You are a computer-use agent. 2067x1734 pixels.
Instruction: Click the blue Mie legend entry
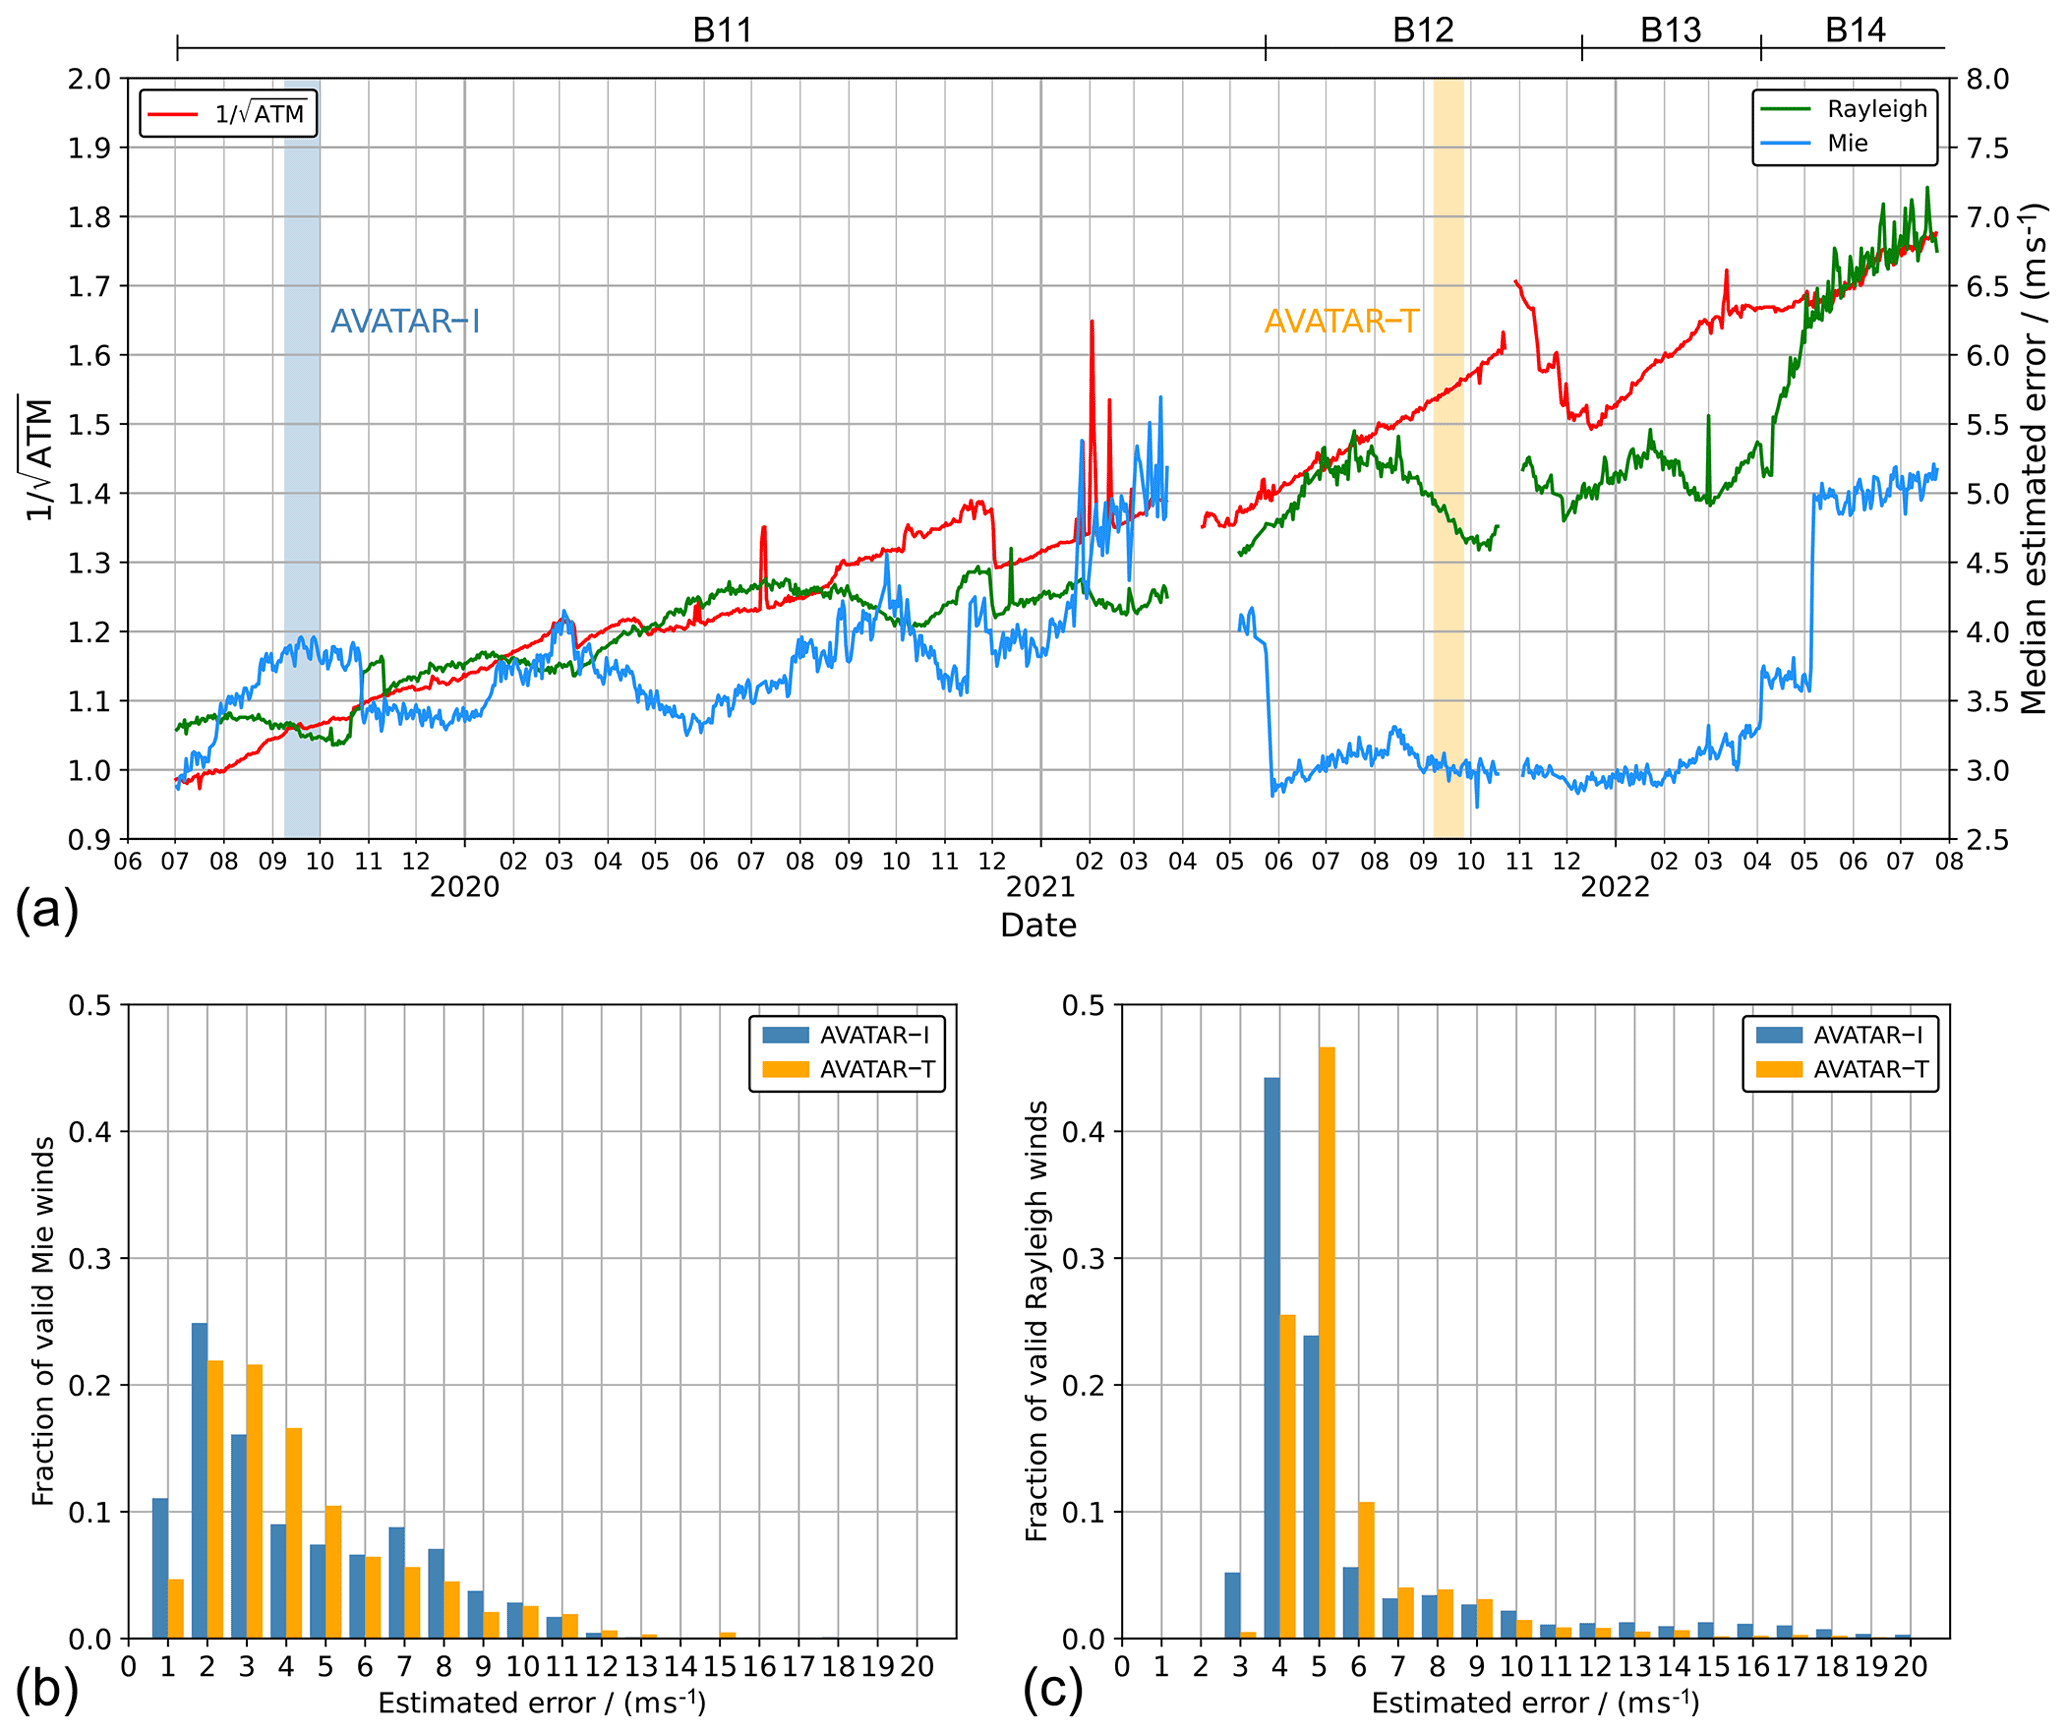(x=1846, y=143)
